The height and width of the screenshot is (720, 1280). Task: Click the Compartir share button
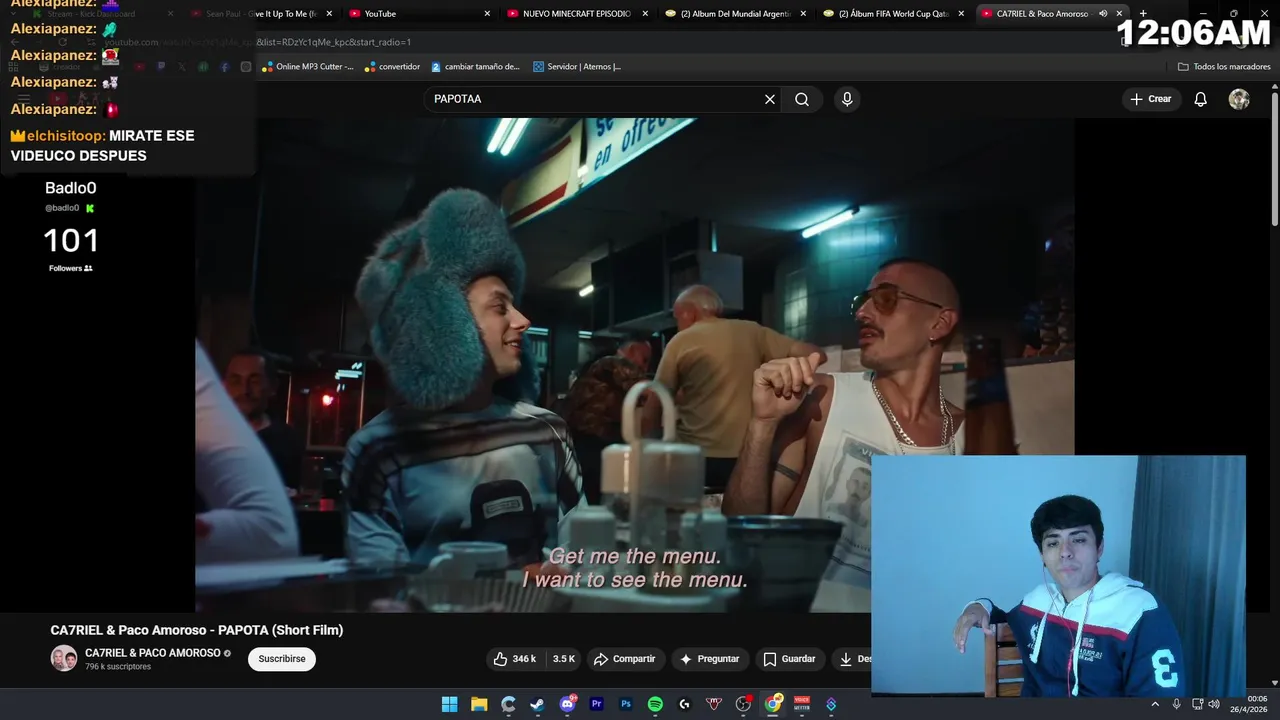click(624, 659)
